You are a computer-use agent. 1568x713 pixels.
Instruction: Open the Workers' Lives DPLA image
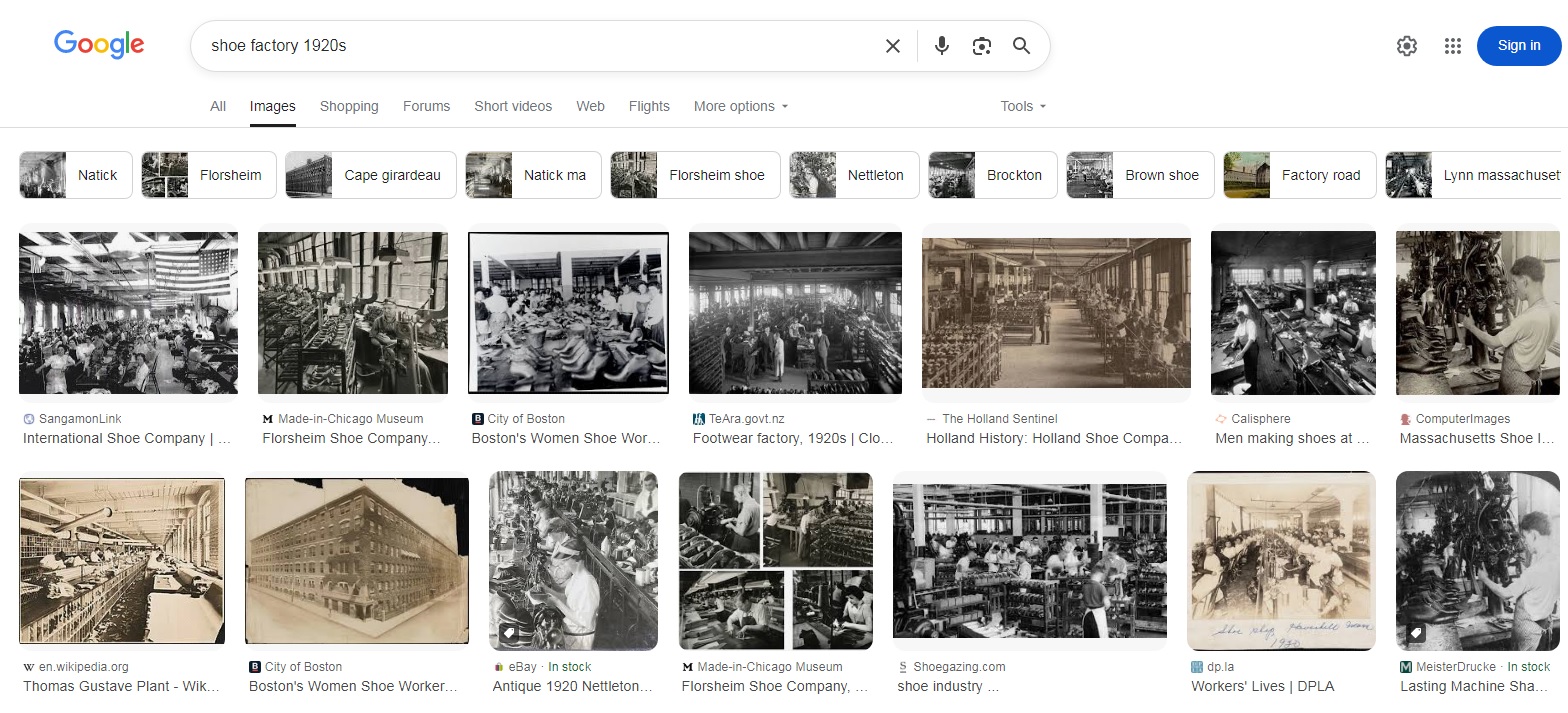(1281, 561)
